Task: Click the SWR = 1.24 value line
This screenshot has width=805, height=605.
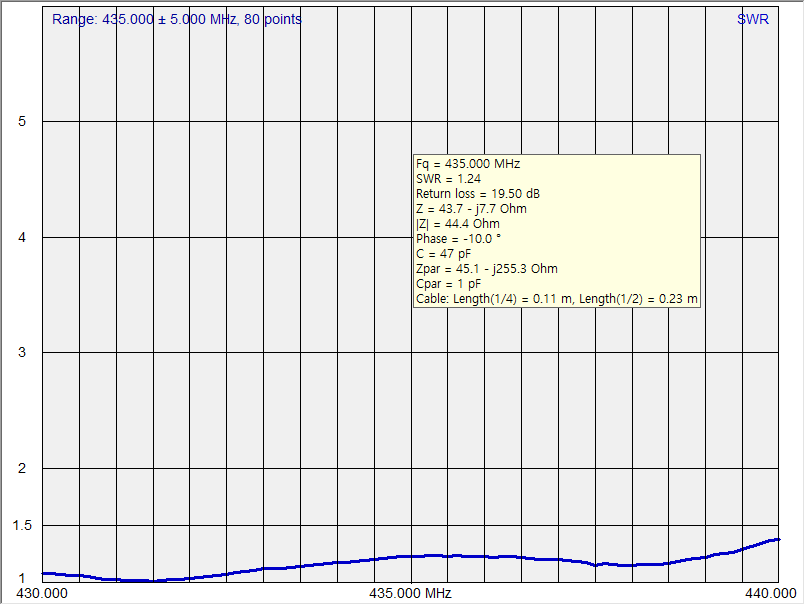Action: [x=447, y=179]
